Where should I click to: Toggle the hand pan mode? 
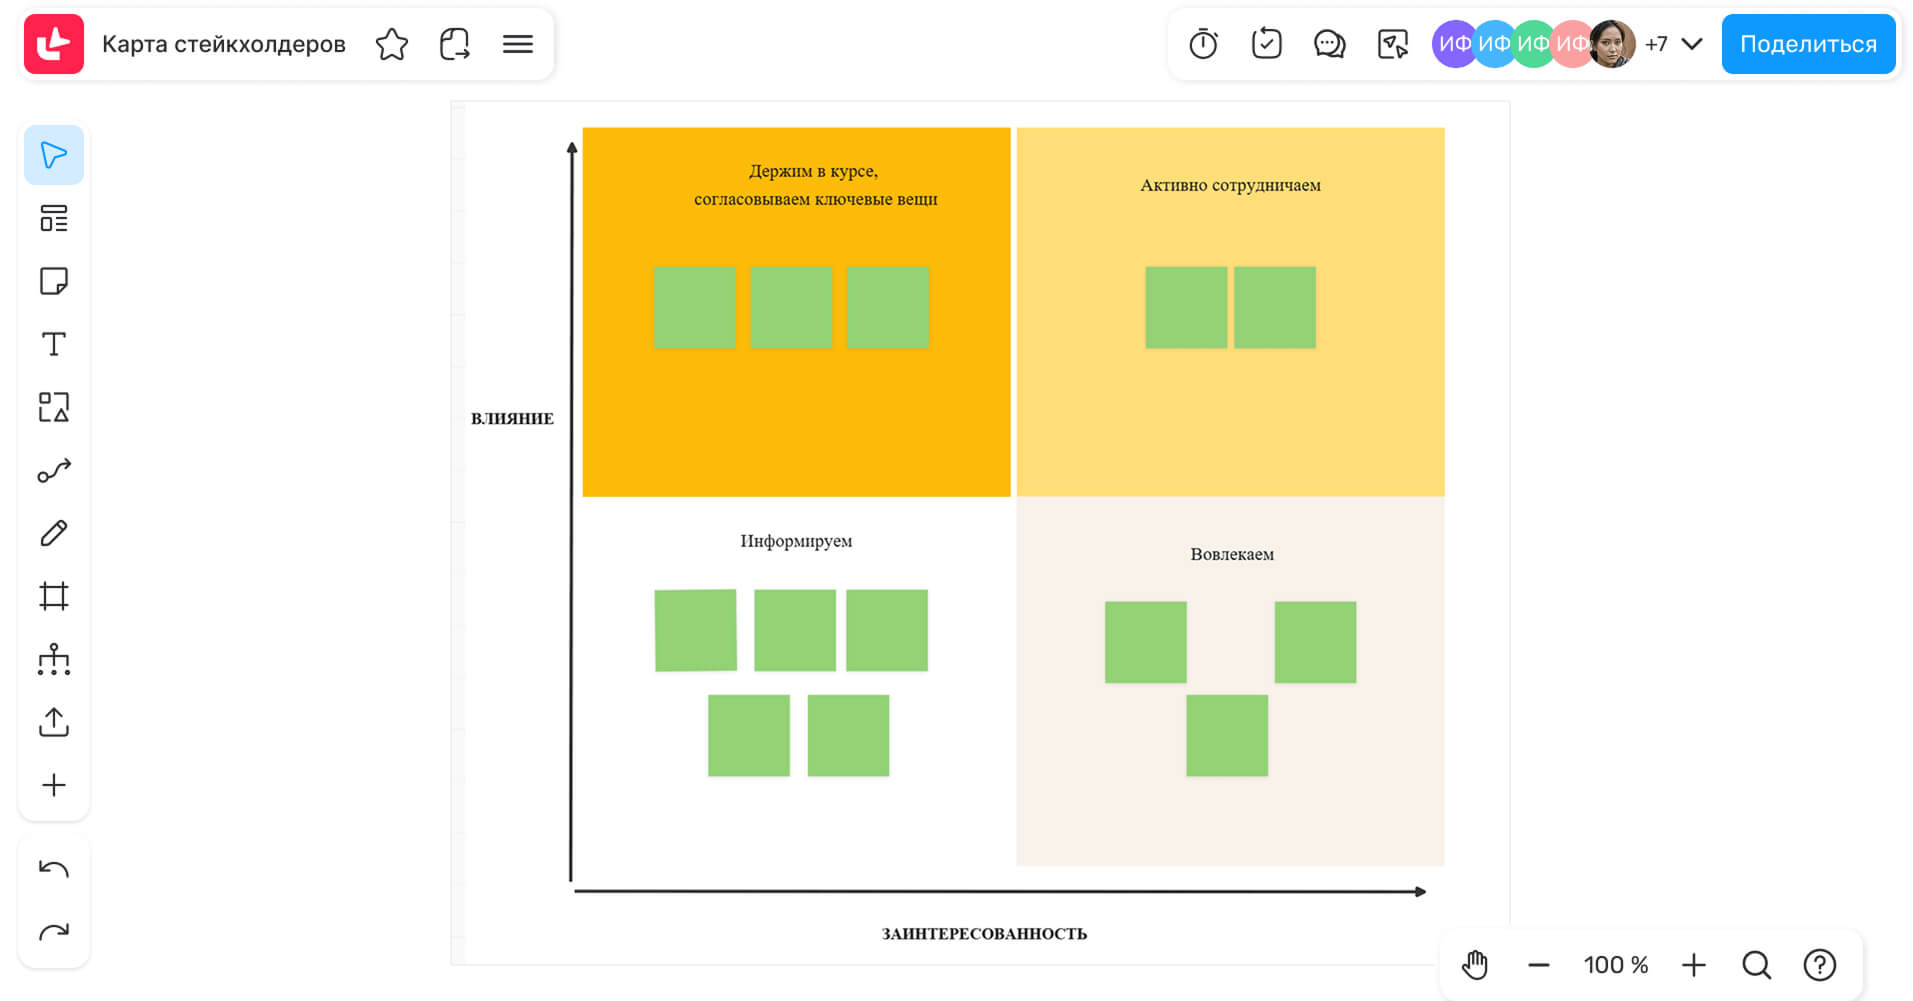coord(1475,965)
